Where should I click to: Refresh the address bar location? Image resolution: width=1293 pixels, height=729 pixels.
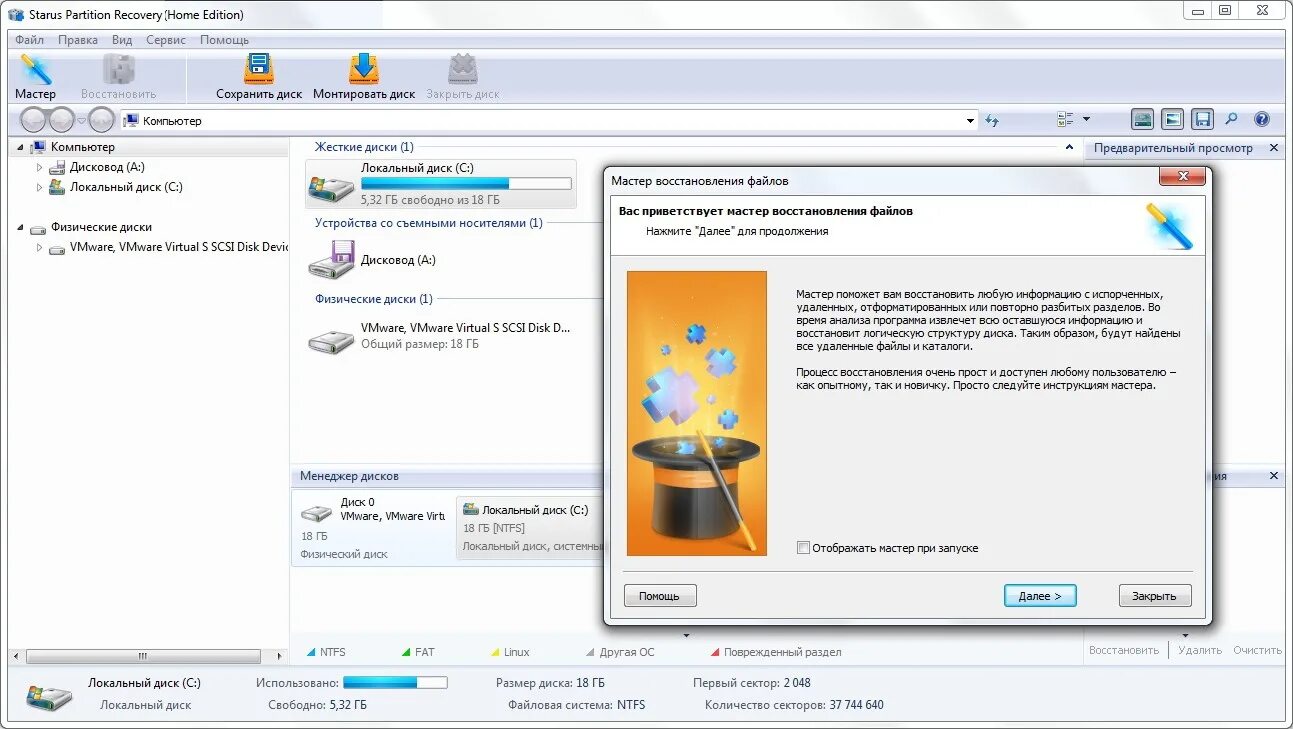point(992,120)
